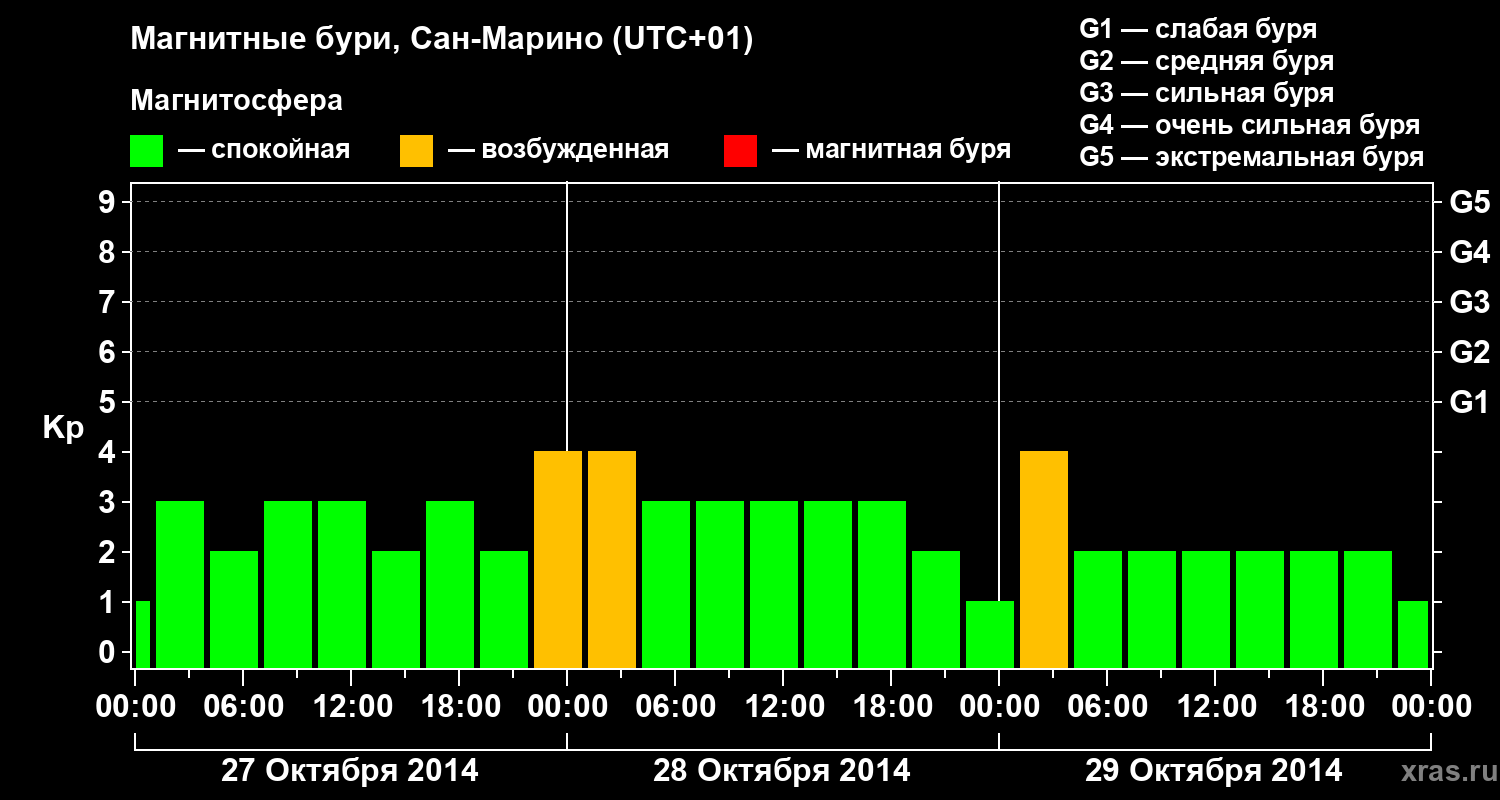Viewport: 1500px width, 800px height.
Task: Click the '18:00' tick label of 29 October
Action: click(1323, 706)
